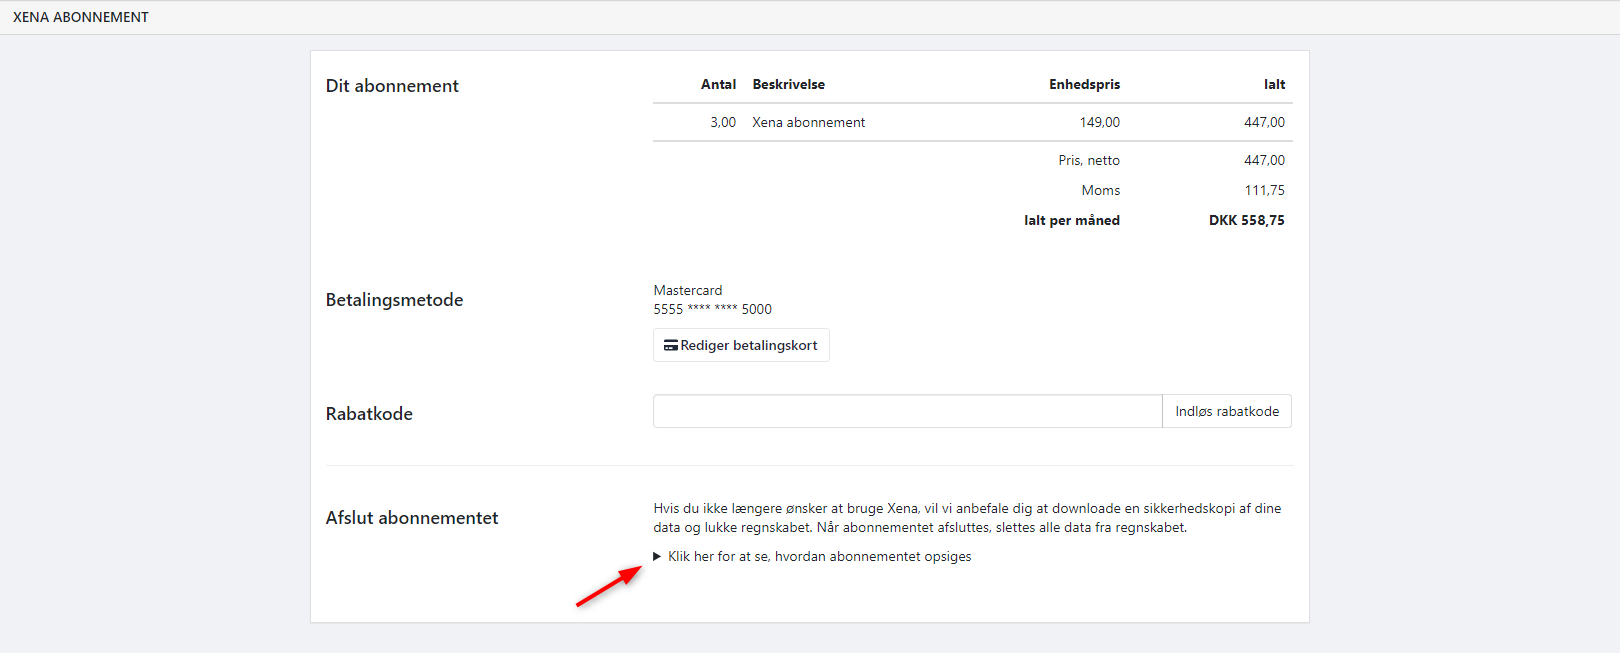Viewport: 1620px width, 653px height.
Task: Click the Enhedspris column header
Action: (1084, 85)
